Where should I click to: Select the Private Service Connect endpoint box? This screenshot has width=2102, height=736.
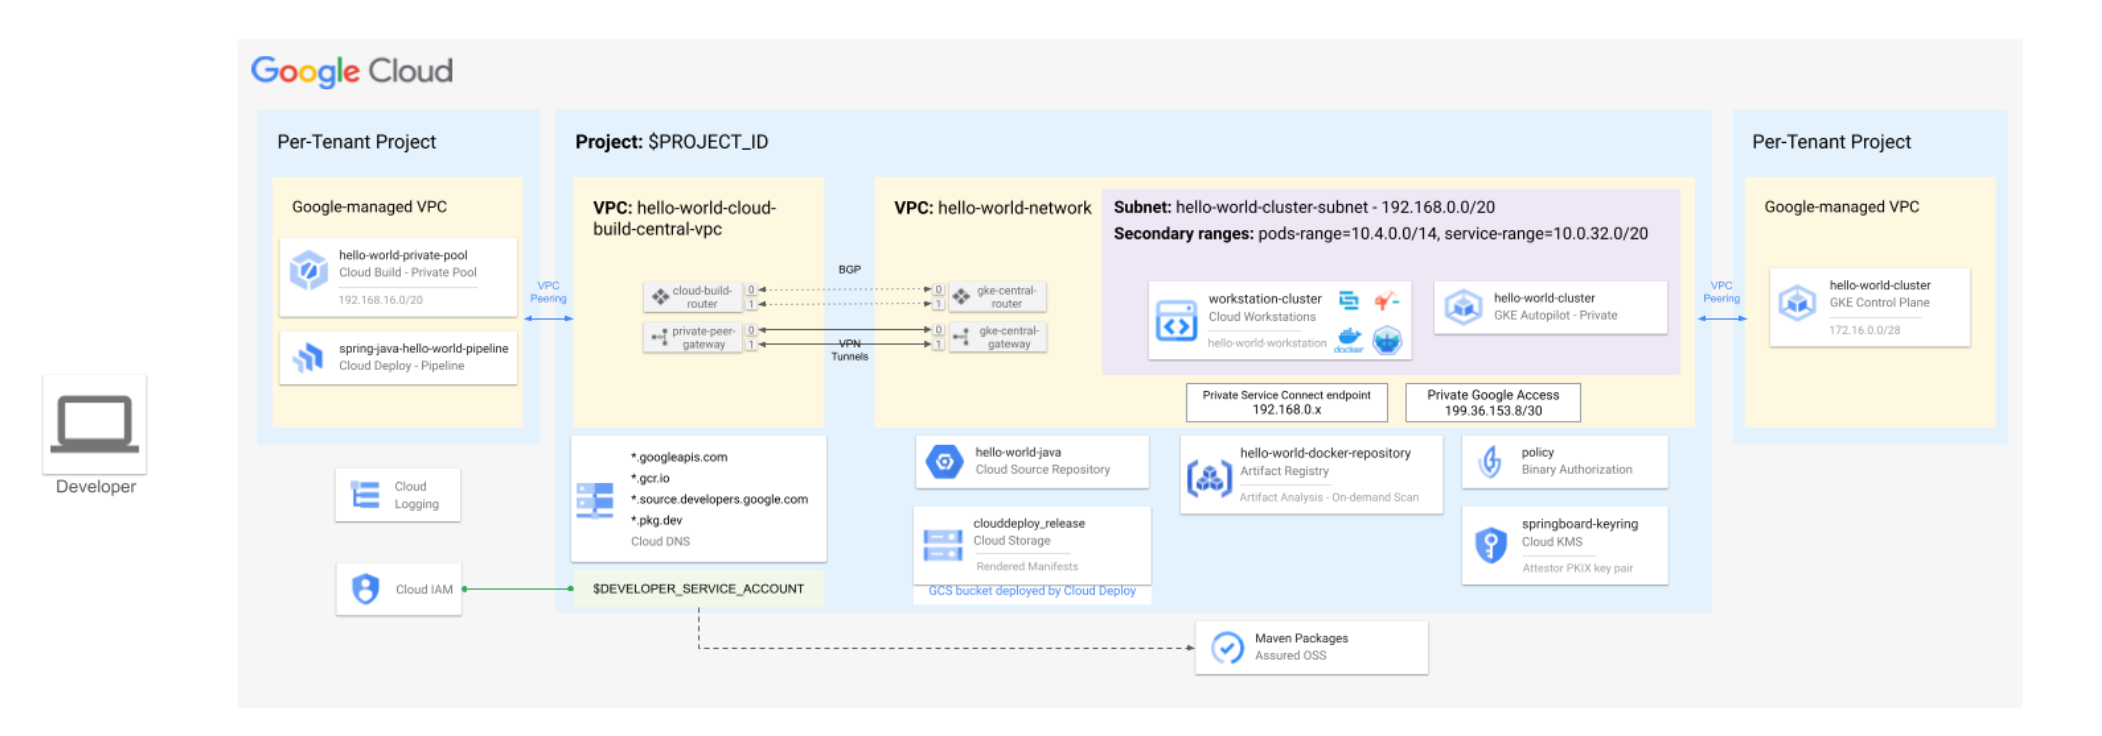(1287, 402)
